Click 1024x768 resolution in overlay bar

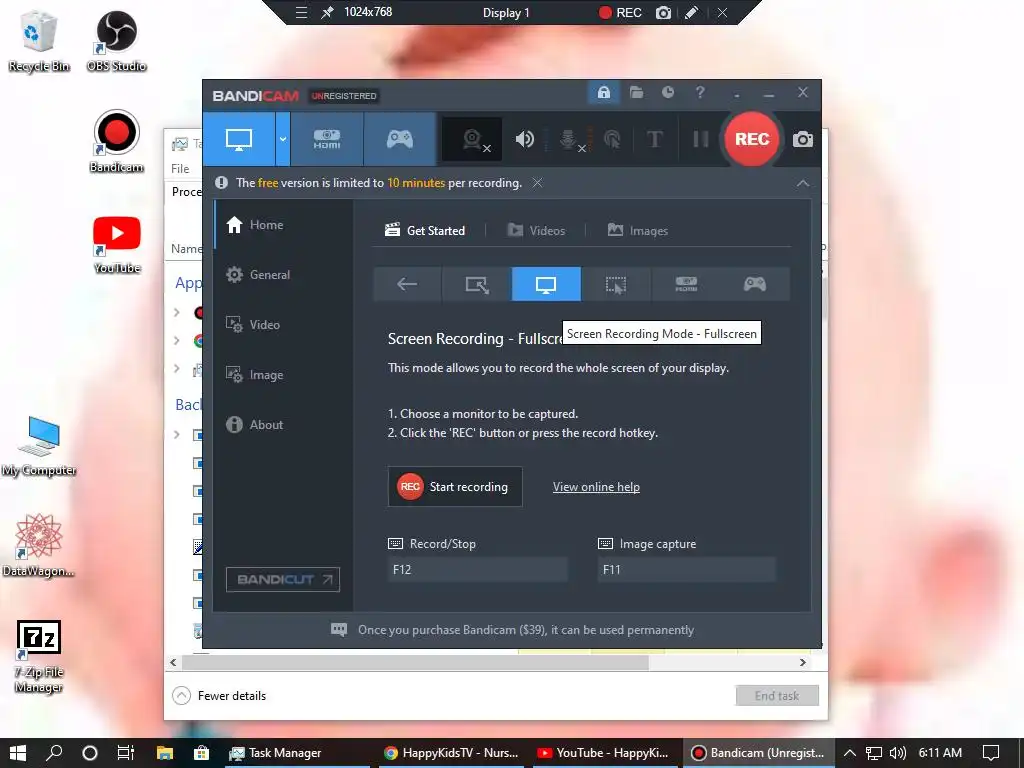(368, 12)
